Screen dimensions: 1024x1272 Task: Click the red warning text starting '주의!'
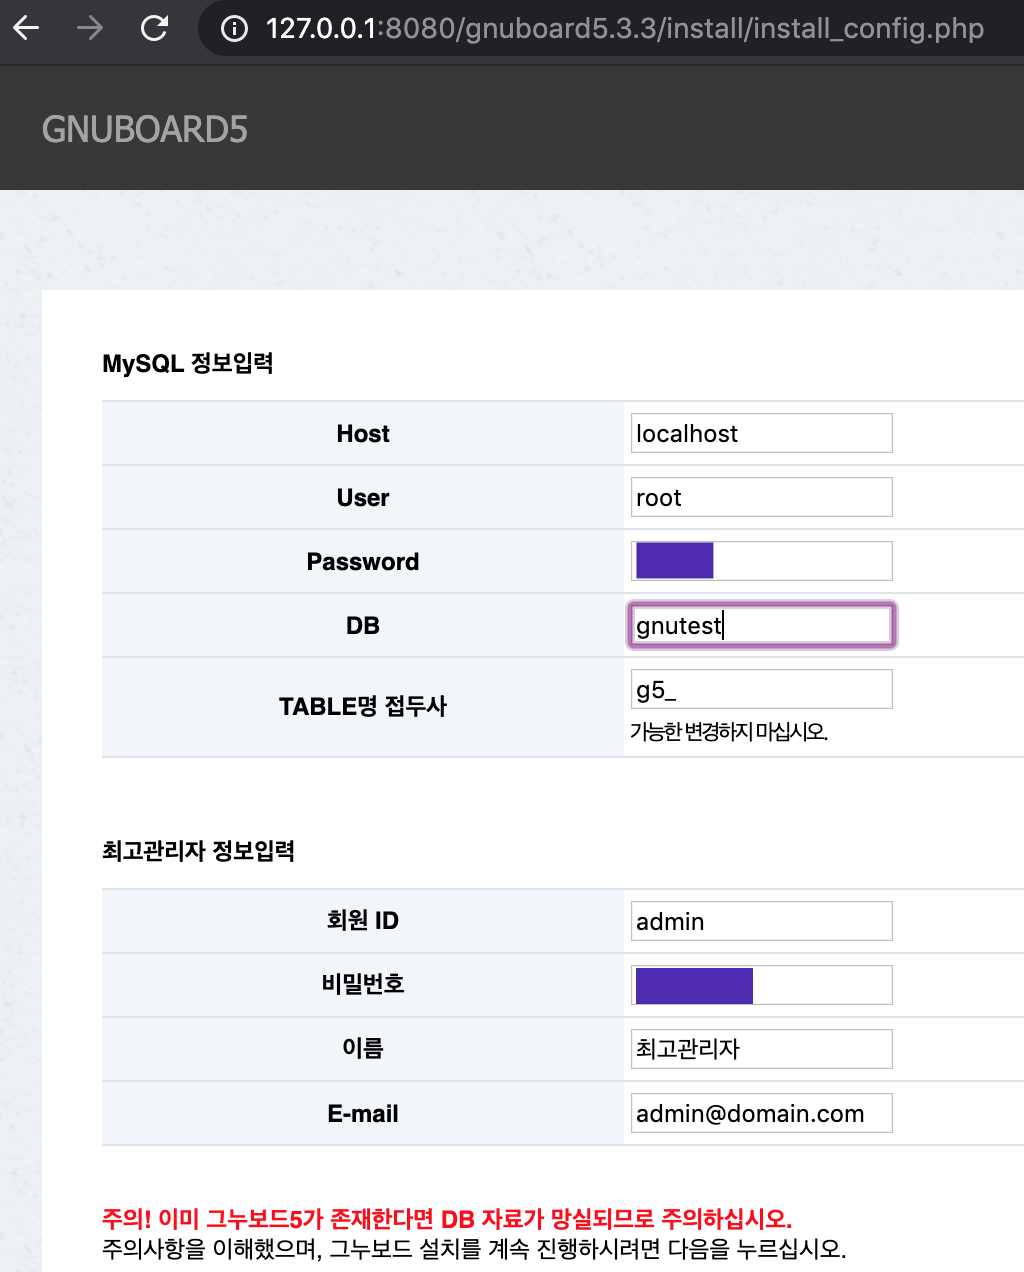(x=447, y=1219)
